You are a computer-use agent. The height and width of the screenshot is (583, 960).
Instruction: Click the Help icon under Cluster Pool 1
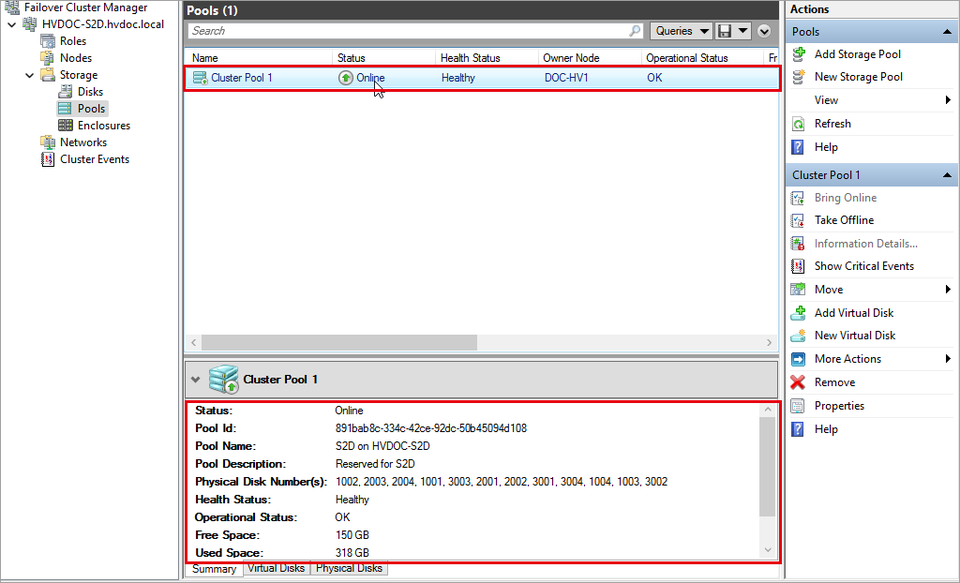(798, 429)
